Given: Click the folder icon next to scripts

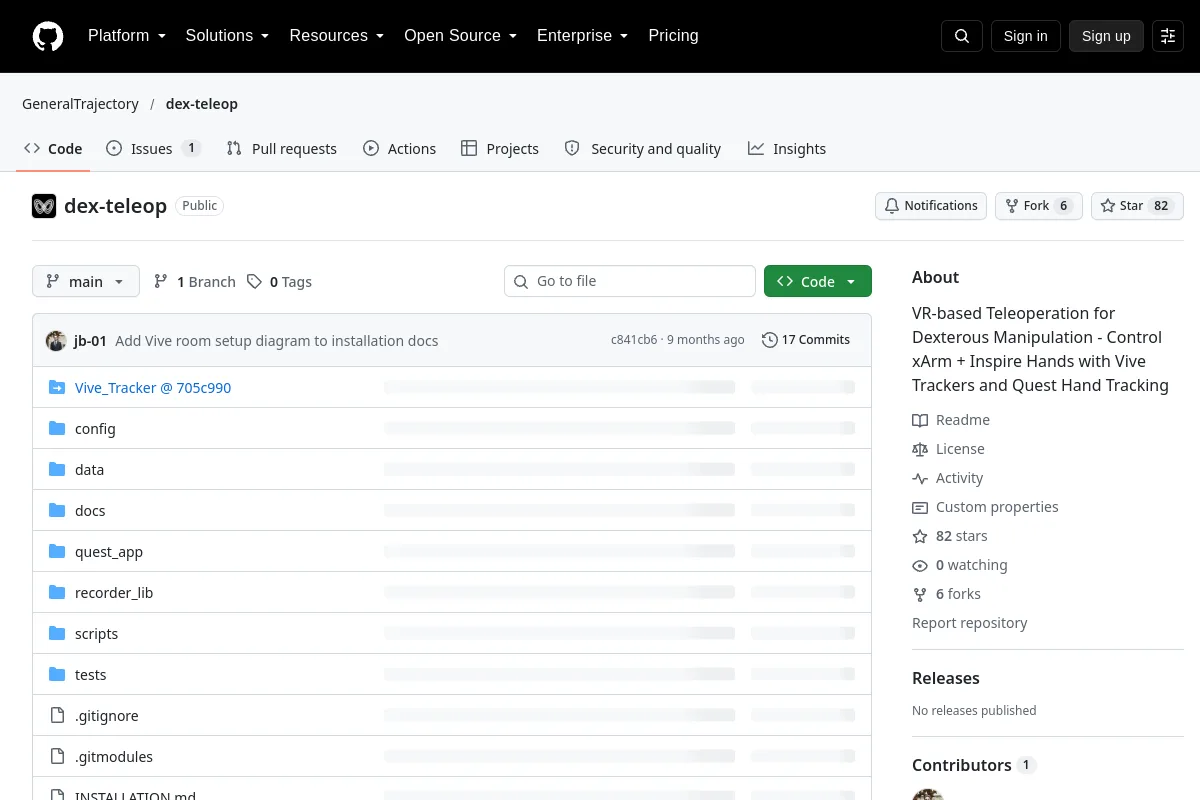Looking at the screenshot, I should click(x=57, y=633).
